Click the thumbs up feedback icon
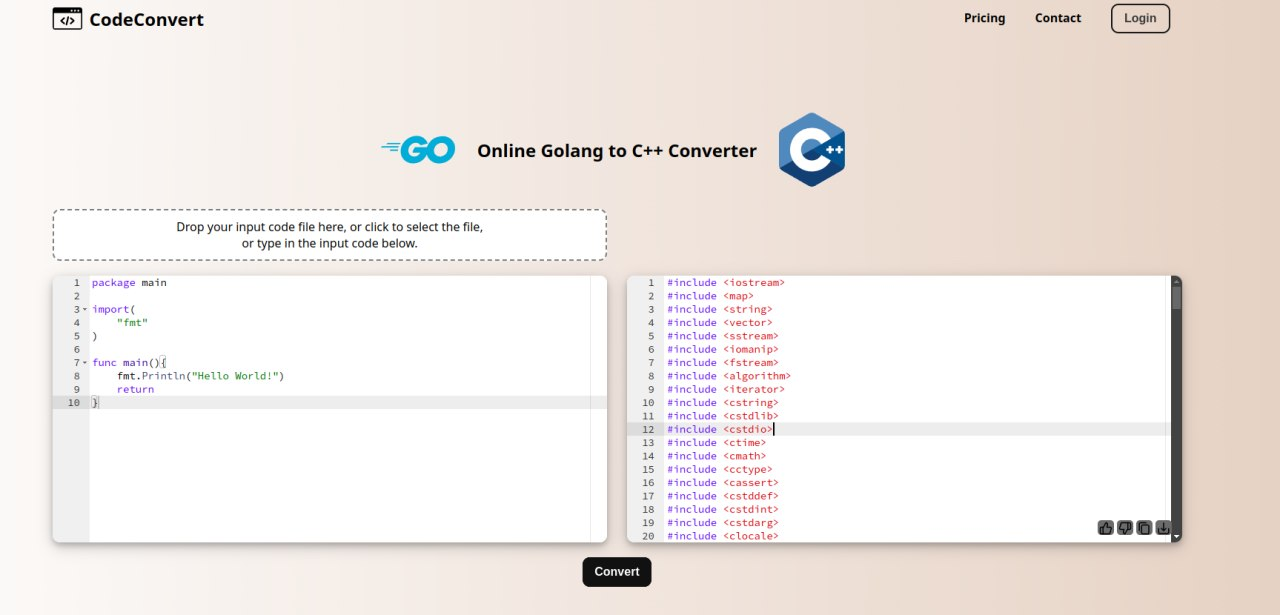Image resolution: width=1280 pixels, height=615 pixels. (x=1105, y=528)
